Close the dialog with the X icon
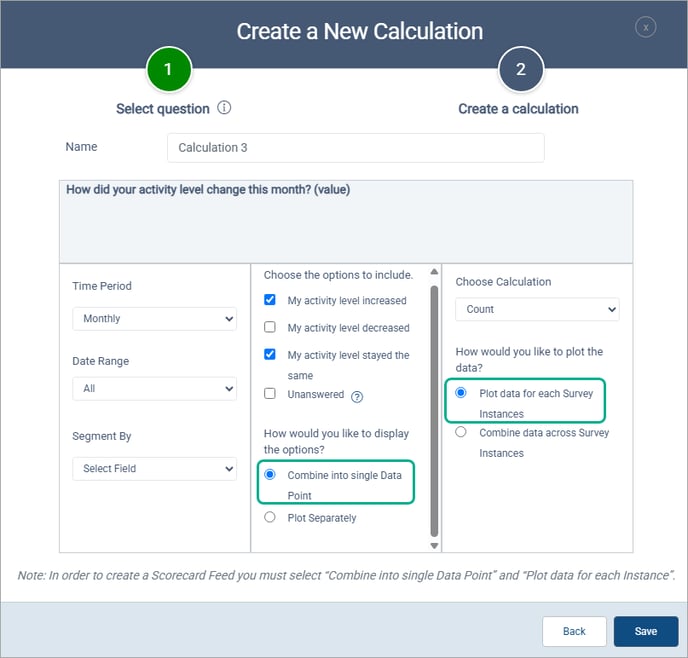 (646, 28)
